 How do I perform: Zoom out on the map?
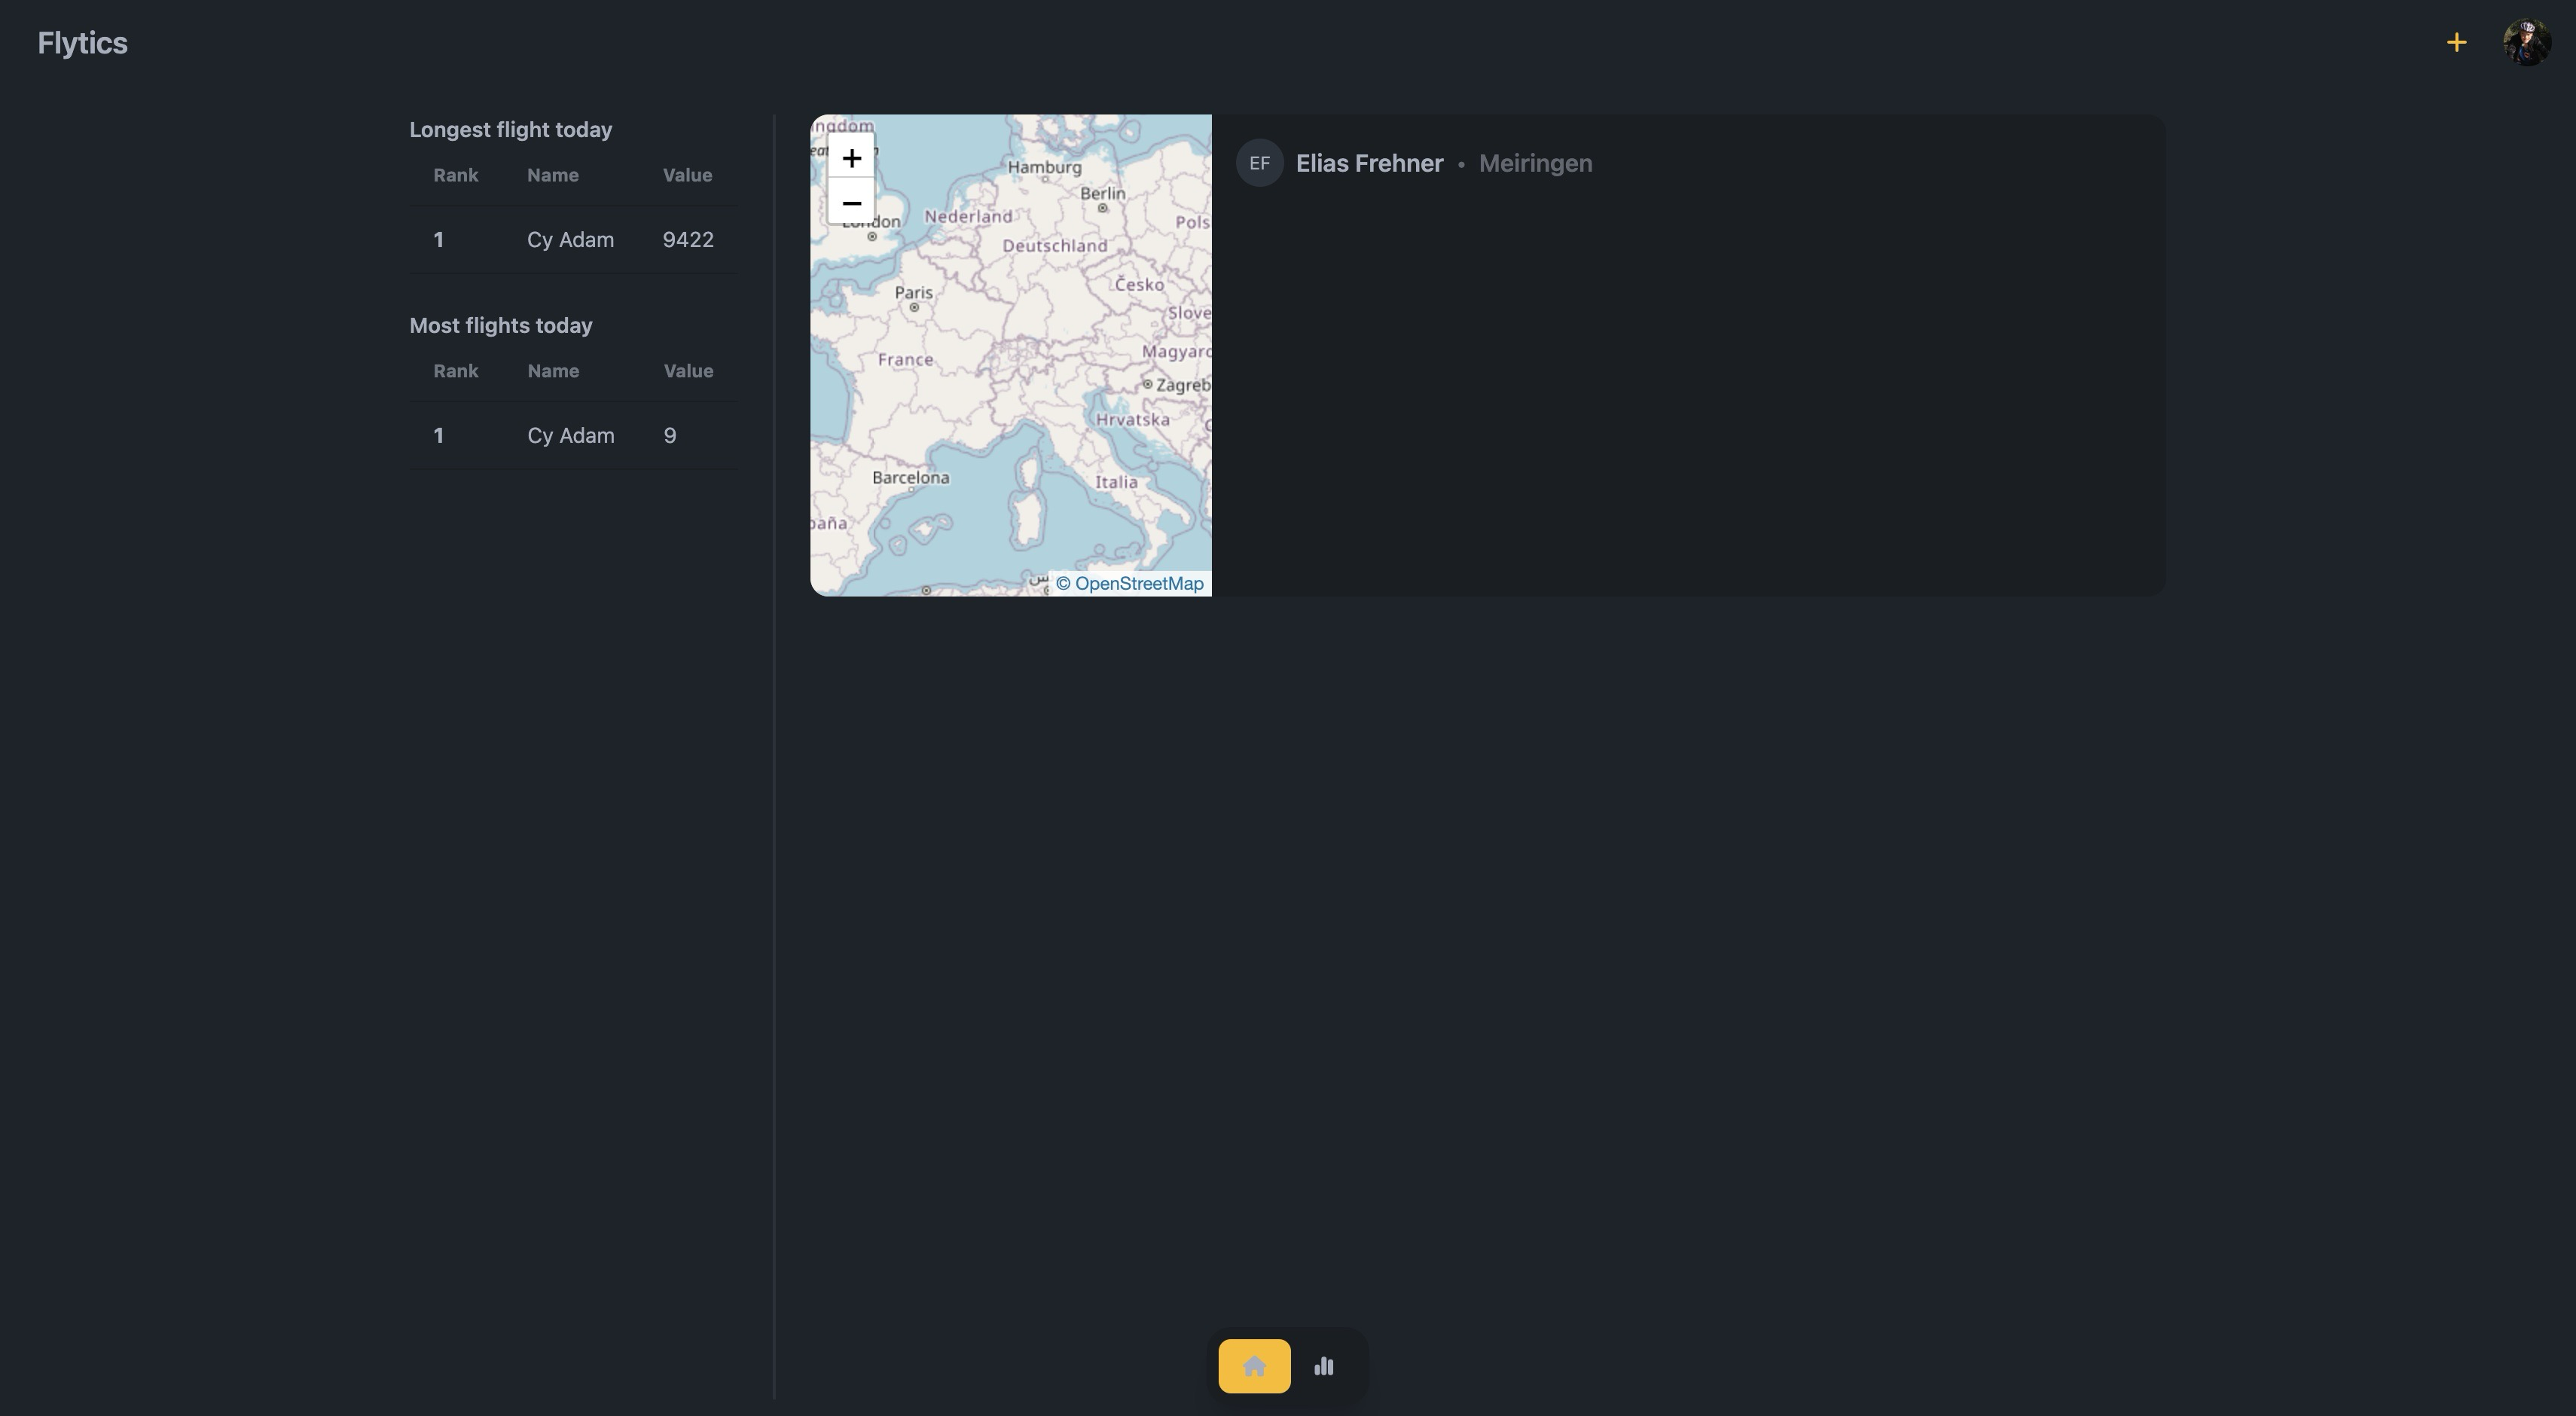click(x=851, y=202)
